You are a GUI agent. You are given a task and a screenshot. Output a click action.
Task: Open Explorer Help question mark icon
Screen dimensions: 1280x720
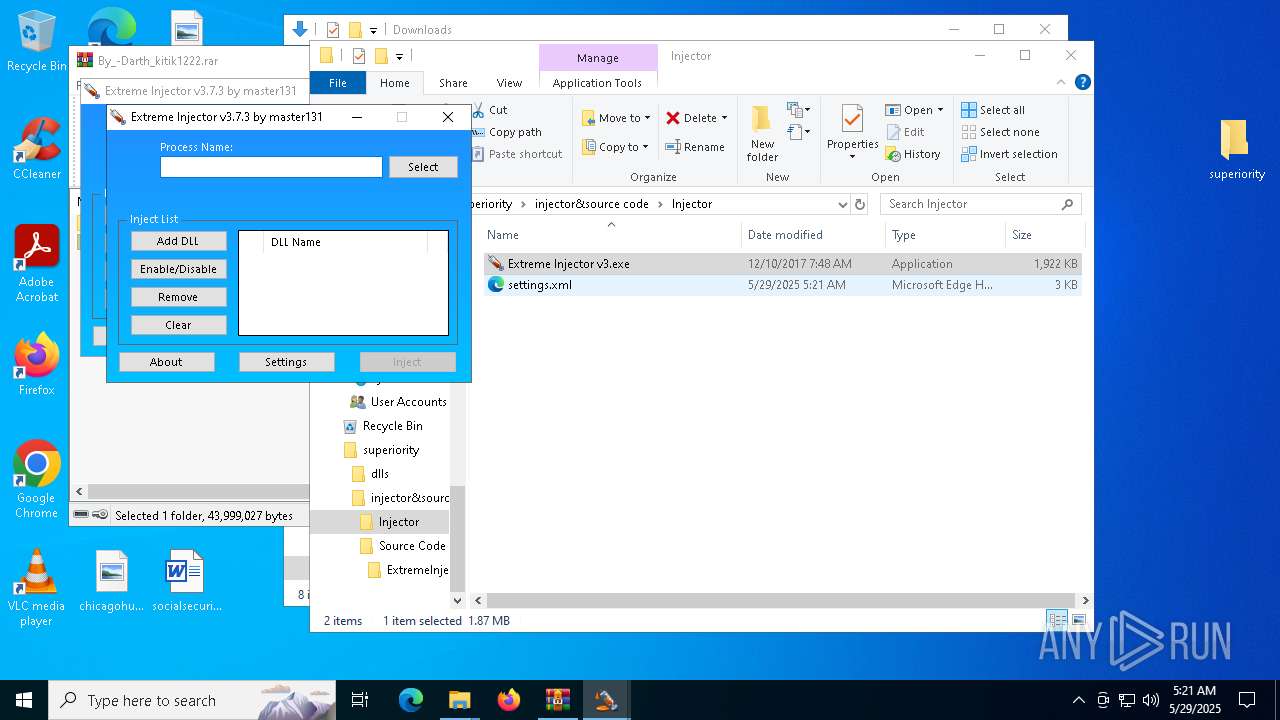pyautogui.click(x=1082, y=82)
